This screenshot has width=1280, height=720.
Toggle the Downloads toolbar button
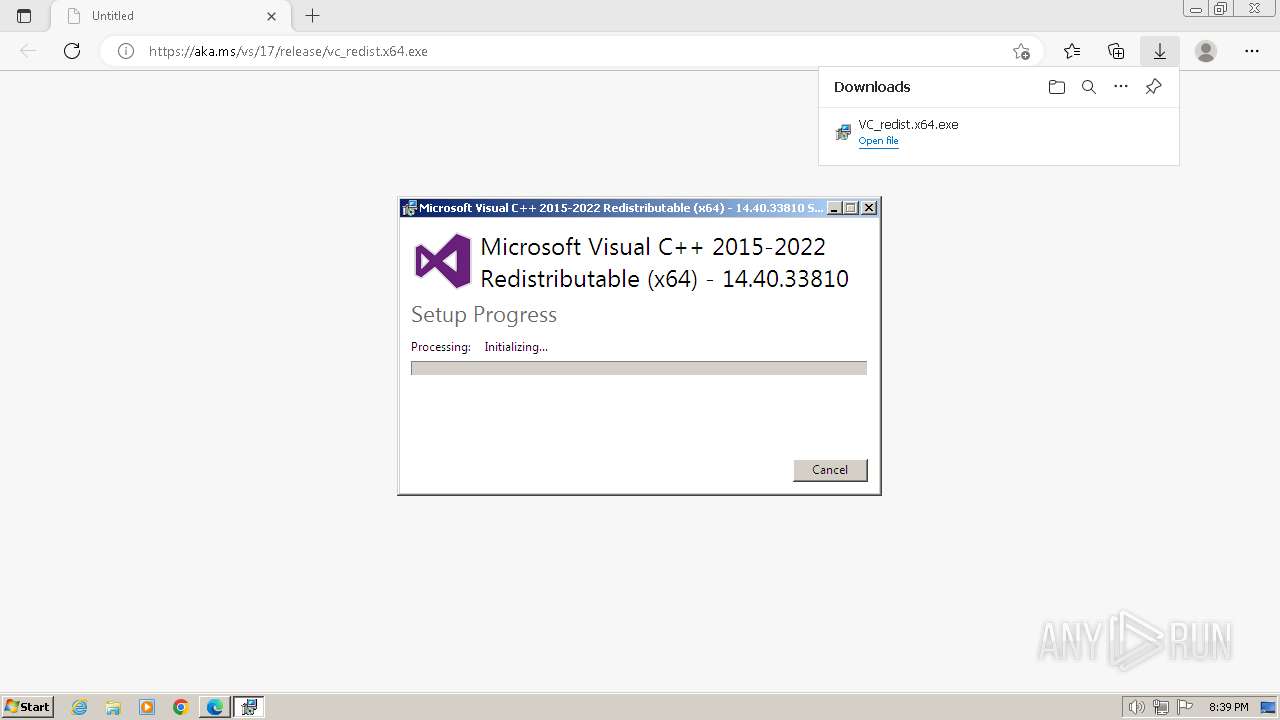pos(1160,51)
